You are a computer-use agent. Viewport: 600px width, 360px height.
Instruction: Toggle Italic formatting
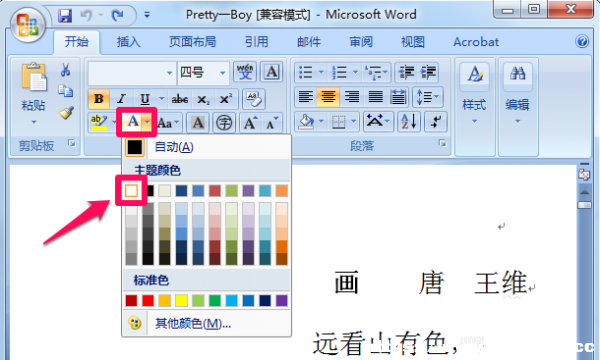122,99
